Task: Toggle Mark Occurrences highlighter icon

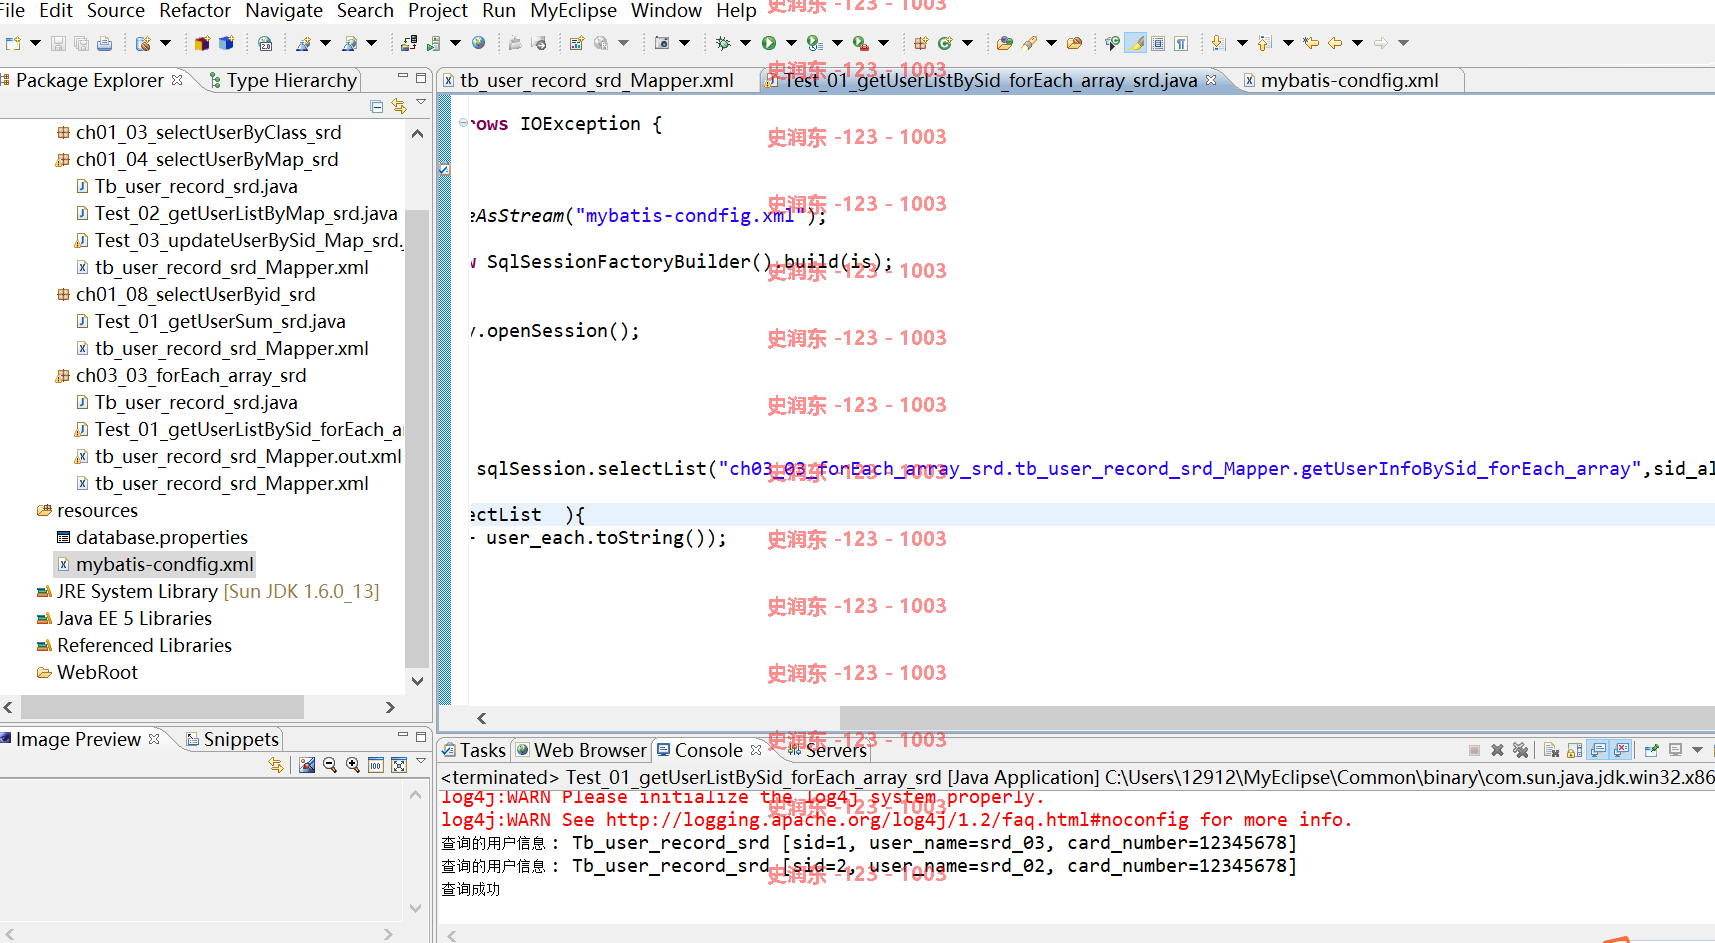Action: [x=1136, y=43]
